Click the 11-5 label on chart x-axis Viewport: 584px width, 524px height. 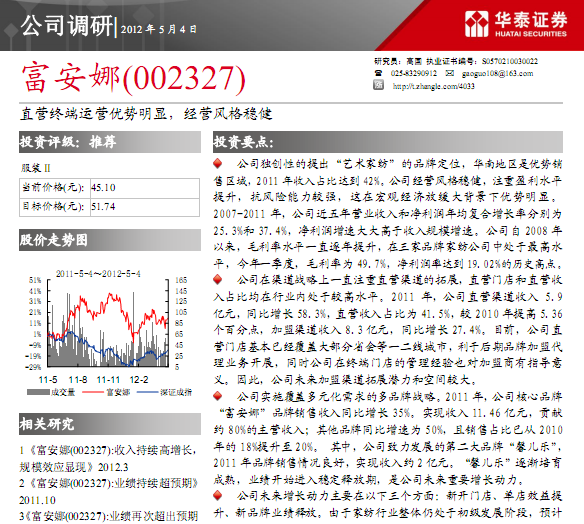click(x=48, y=380)
